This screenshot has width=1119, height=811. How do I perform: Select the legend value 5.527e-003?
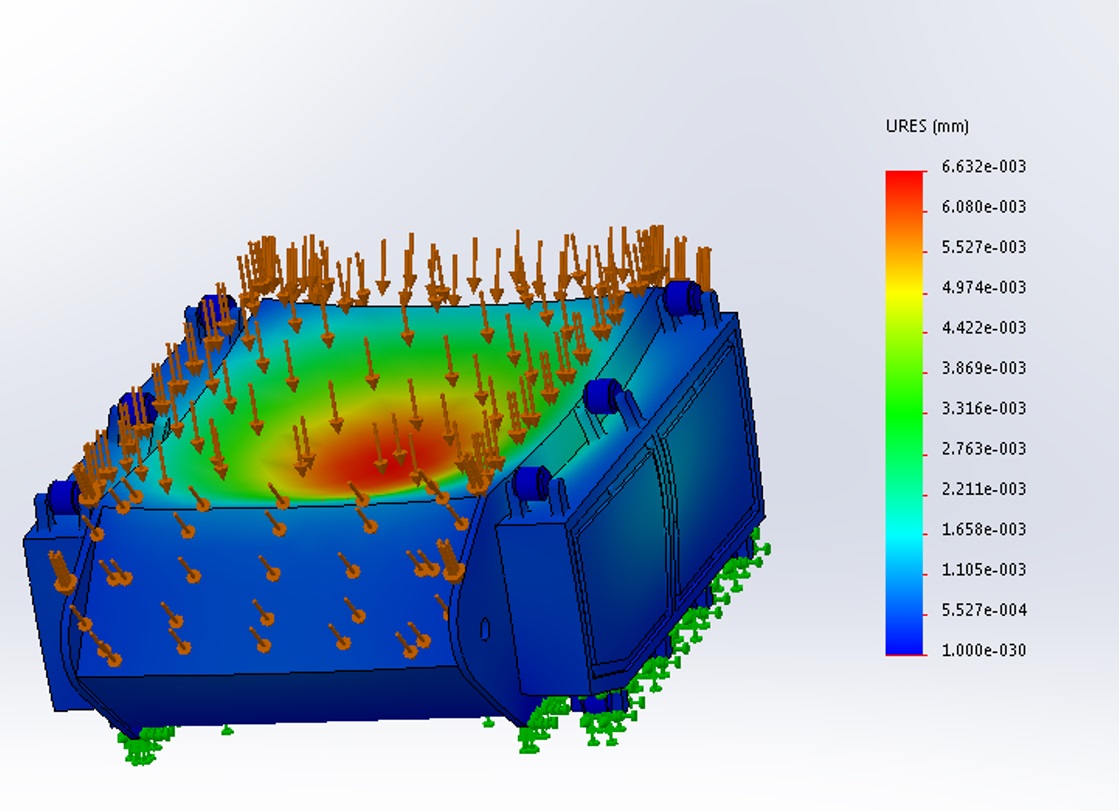pyautogui.click(x=983, y=247)
